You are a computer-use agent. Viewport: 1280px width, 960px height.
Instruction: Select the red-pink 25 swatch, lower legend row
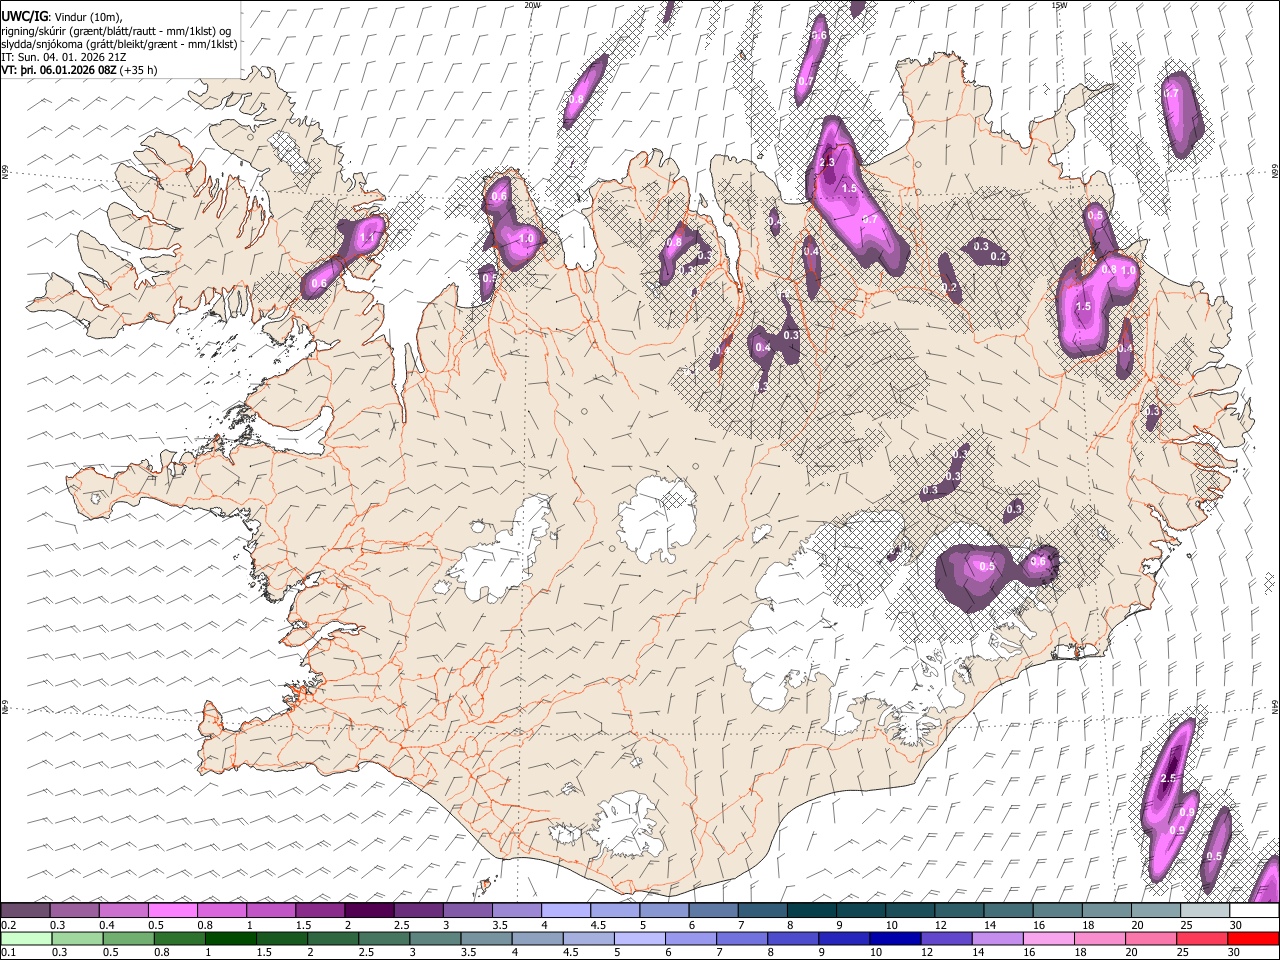1202,938
